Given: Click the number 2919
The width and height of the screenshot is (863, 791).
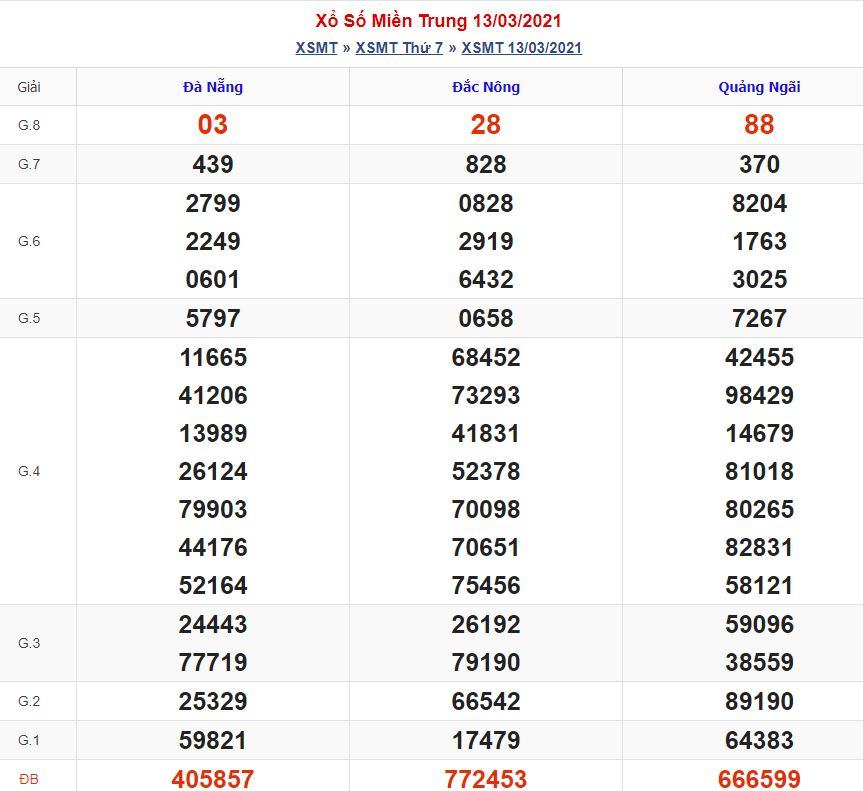Looking at the screenshot, I should coord(486,241).
